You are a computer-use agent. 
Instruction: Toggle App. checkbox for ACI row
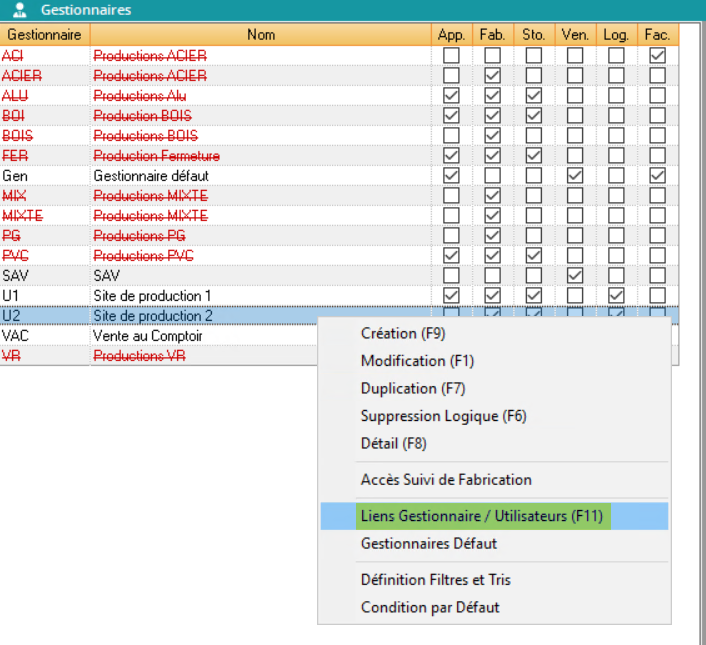click(x=451, y=56)
